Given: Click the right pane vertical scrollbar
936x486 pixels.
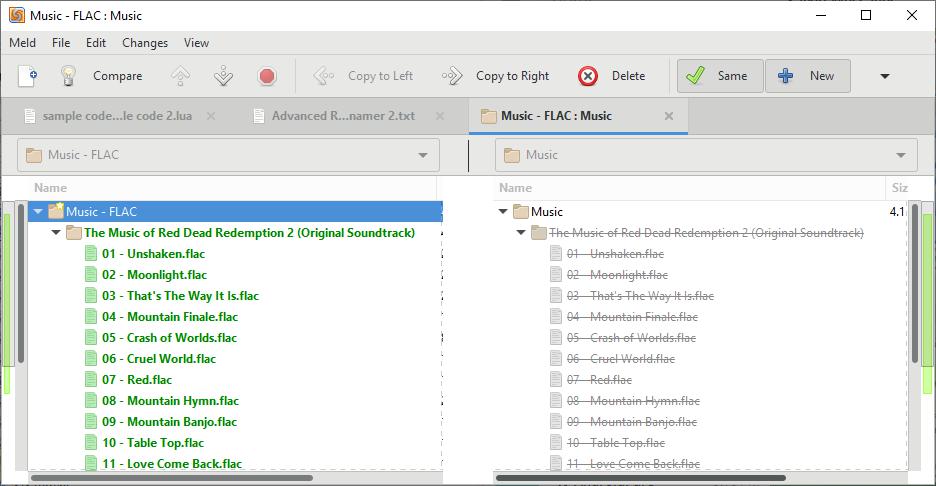Looking at the screenshot, I should coord(914,284).
